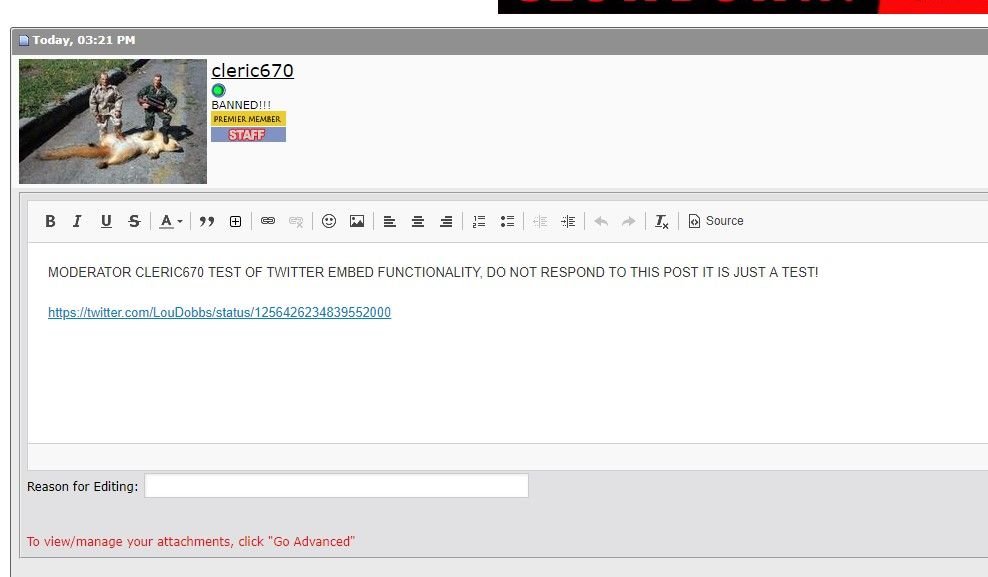Viewport: 988px width, 577px height.
Task: Increase the indent of text
Action: pyautogui.click(x=568, y=222)
